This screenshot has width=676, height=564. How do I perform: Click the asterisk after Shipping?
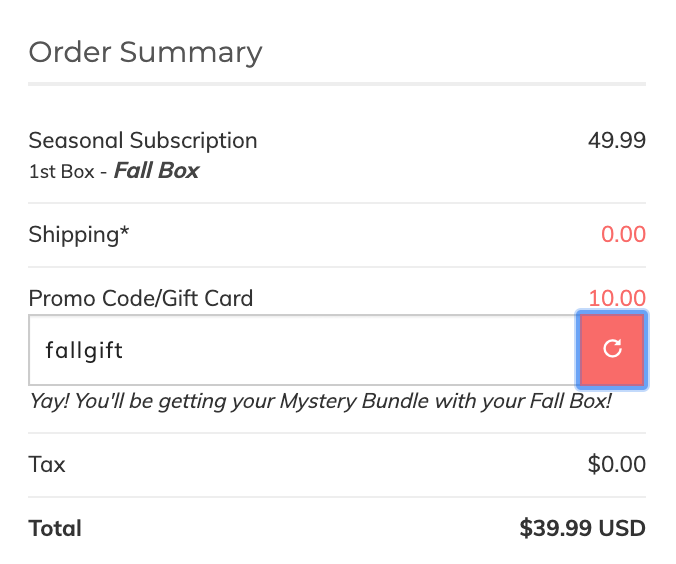[124, 230]
